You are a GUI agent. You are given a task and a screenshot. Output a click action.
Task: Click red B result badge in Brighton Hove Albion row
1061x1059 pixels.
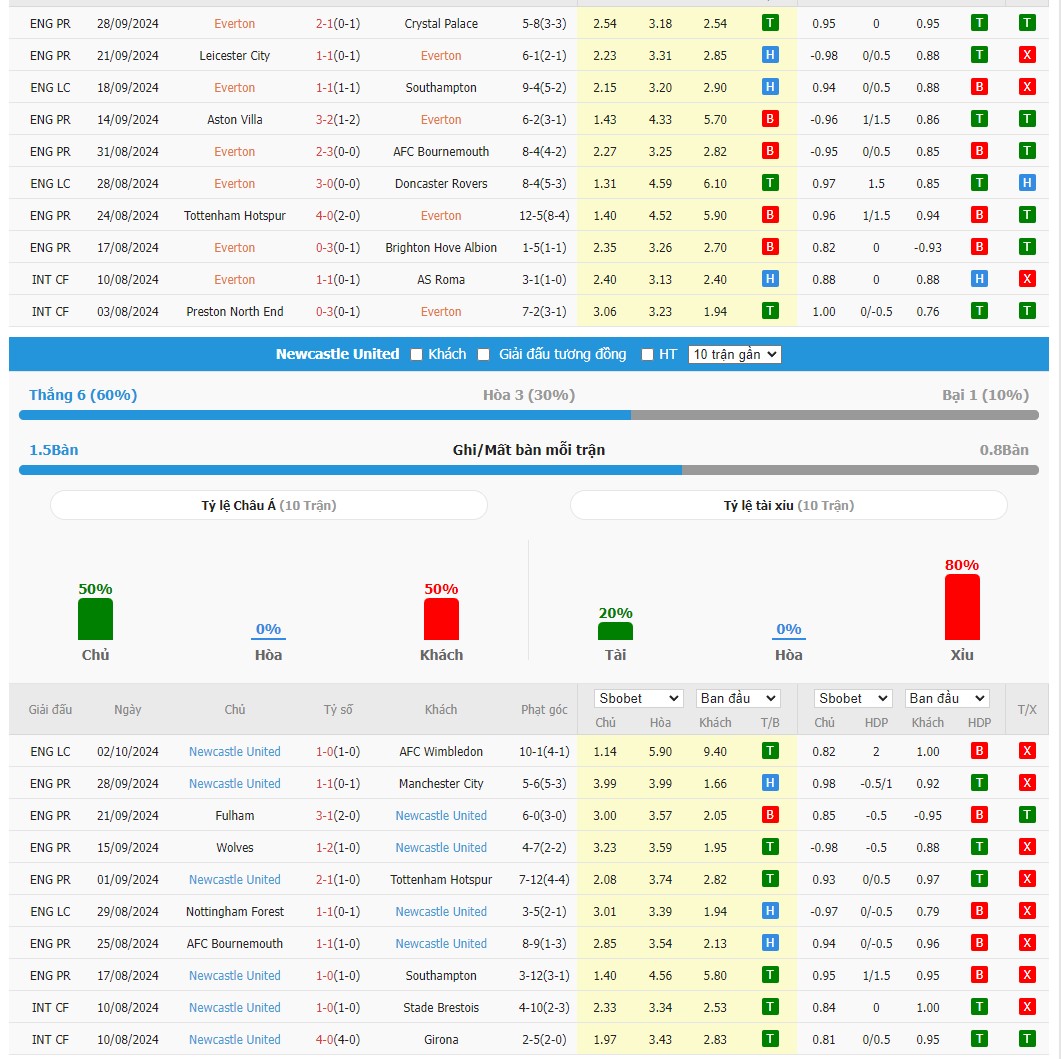point(770,247)
